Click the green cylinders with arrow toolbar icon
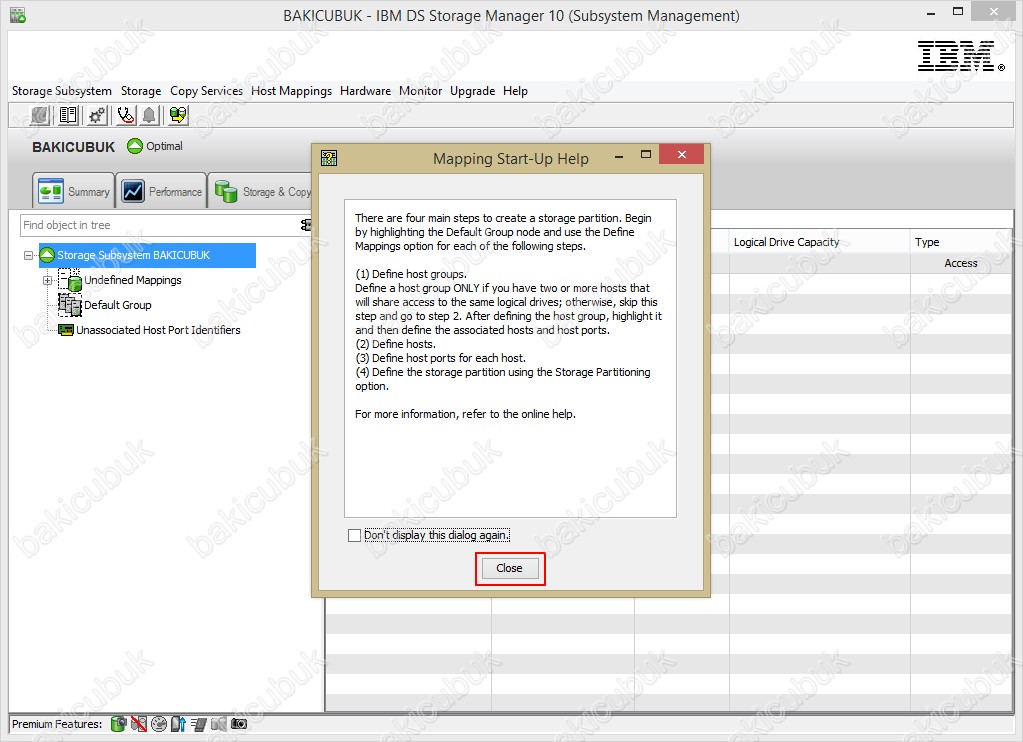 [x=177, y=116]
